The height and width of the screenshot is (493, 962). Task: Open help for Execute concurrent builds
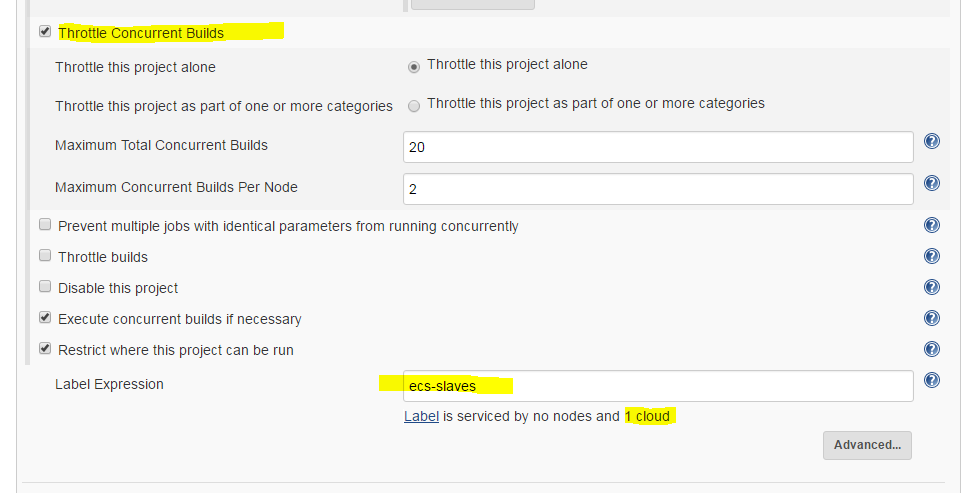pyautogui.click(x=932, y=318)
